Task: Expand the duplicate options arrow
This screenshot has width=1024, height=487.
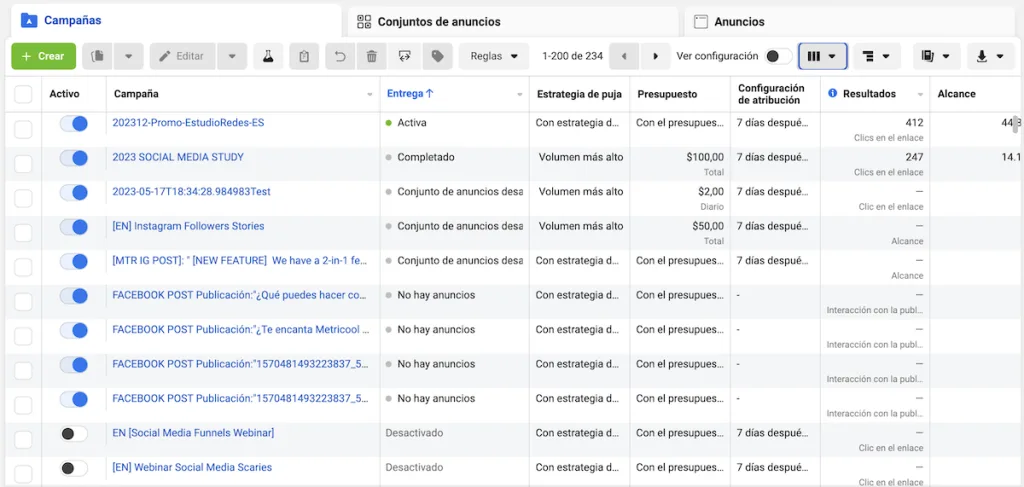Action: pyautogui.click(x=129, y=56)
